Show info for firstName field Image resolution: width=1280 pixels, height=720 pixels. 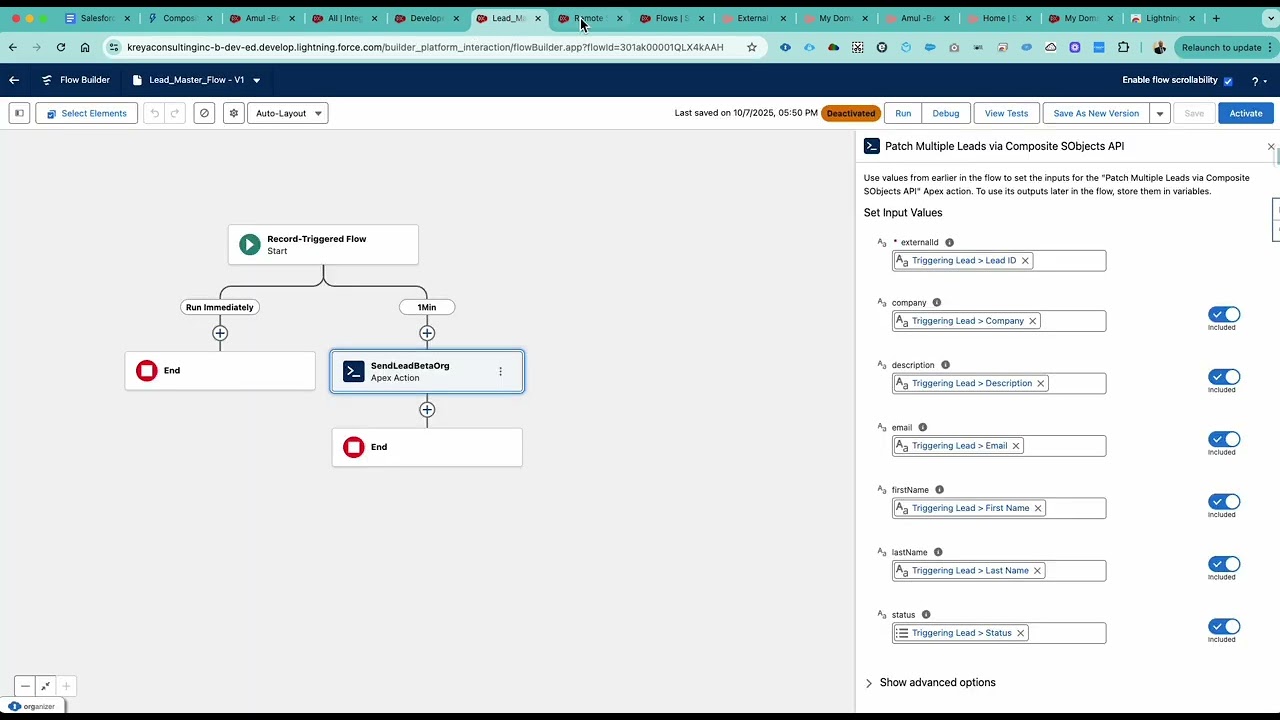click(939, 490)
